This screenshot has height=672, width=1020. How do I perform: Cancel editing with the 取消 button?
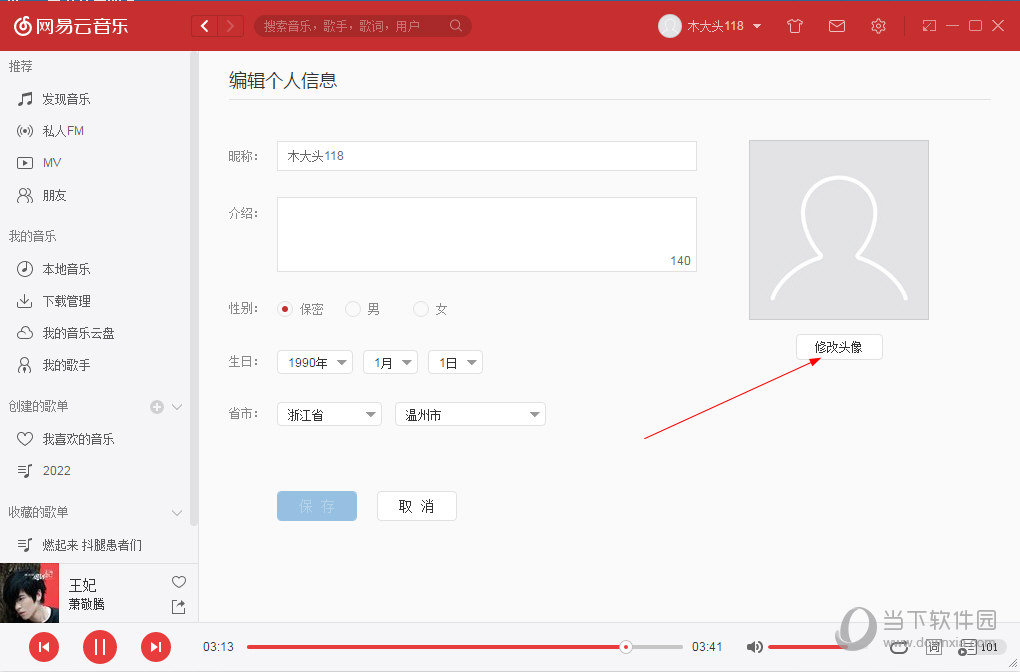click(416, 506)
